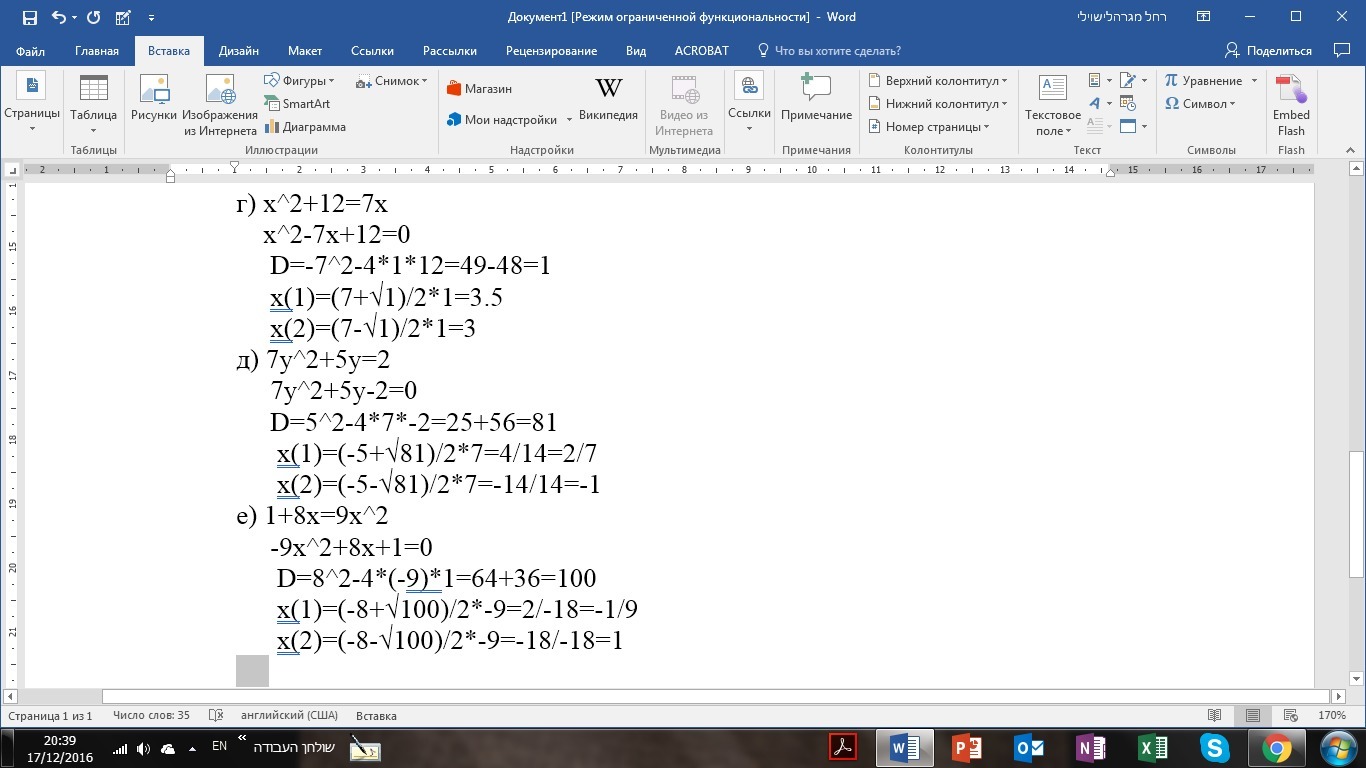Open OneNote from the taskbar

click(1091, 748)
